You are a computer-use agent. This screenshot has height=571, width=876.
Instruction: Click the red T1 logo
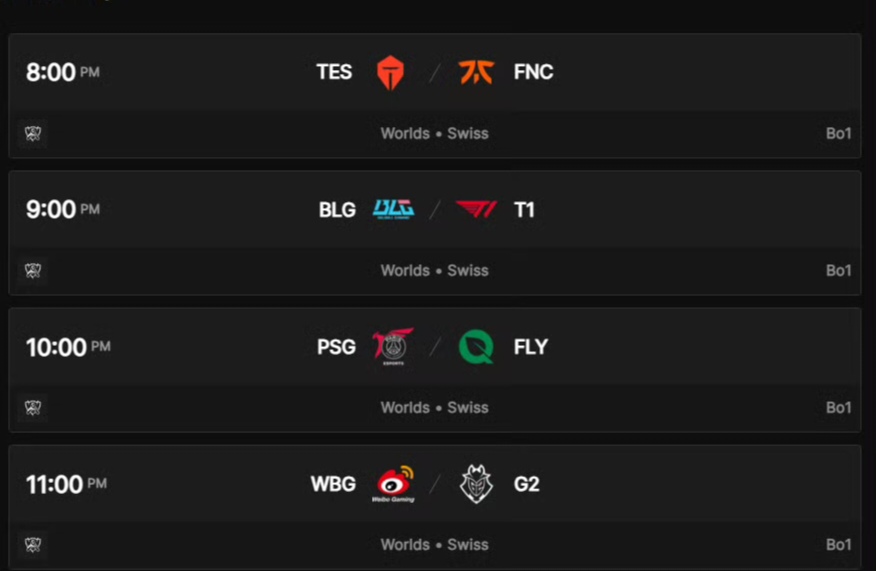click(x=476, y=209)
